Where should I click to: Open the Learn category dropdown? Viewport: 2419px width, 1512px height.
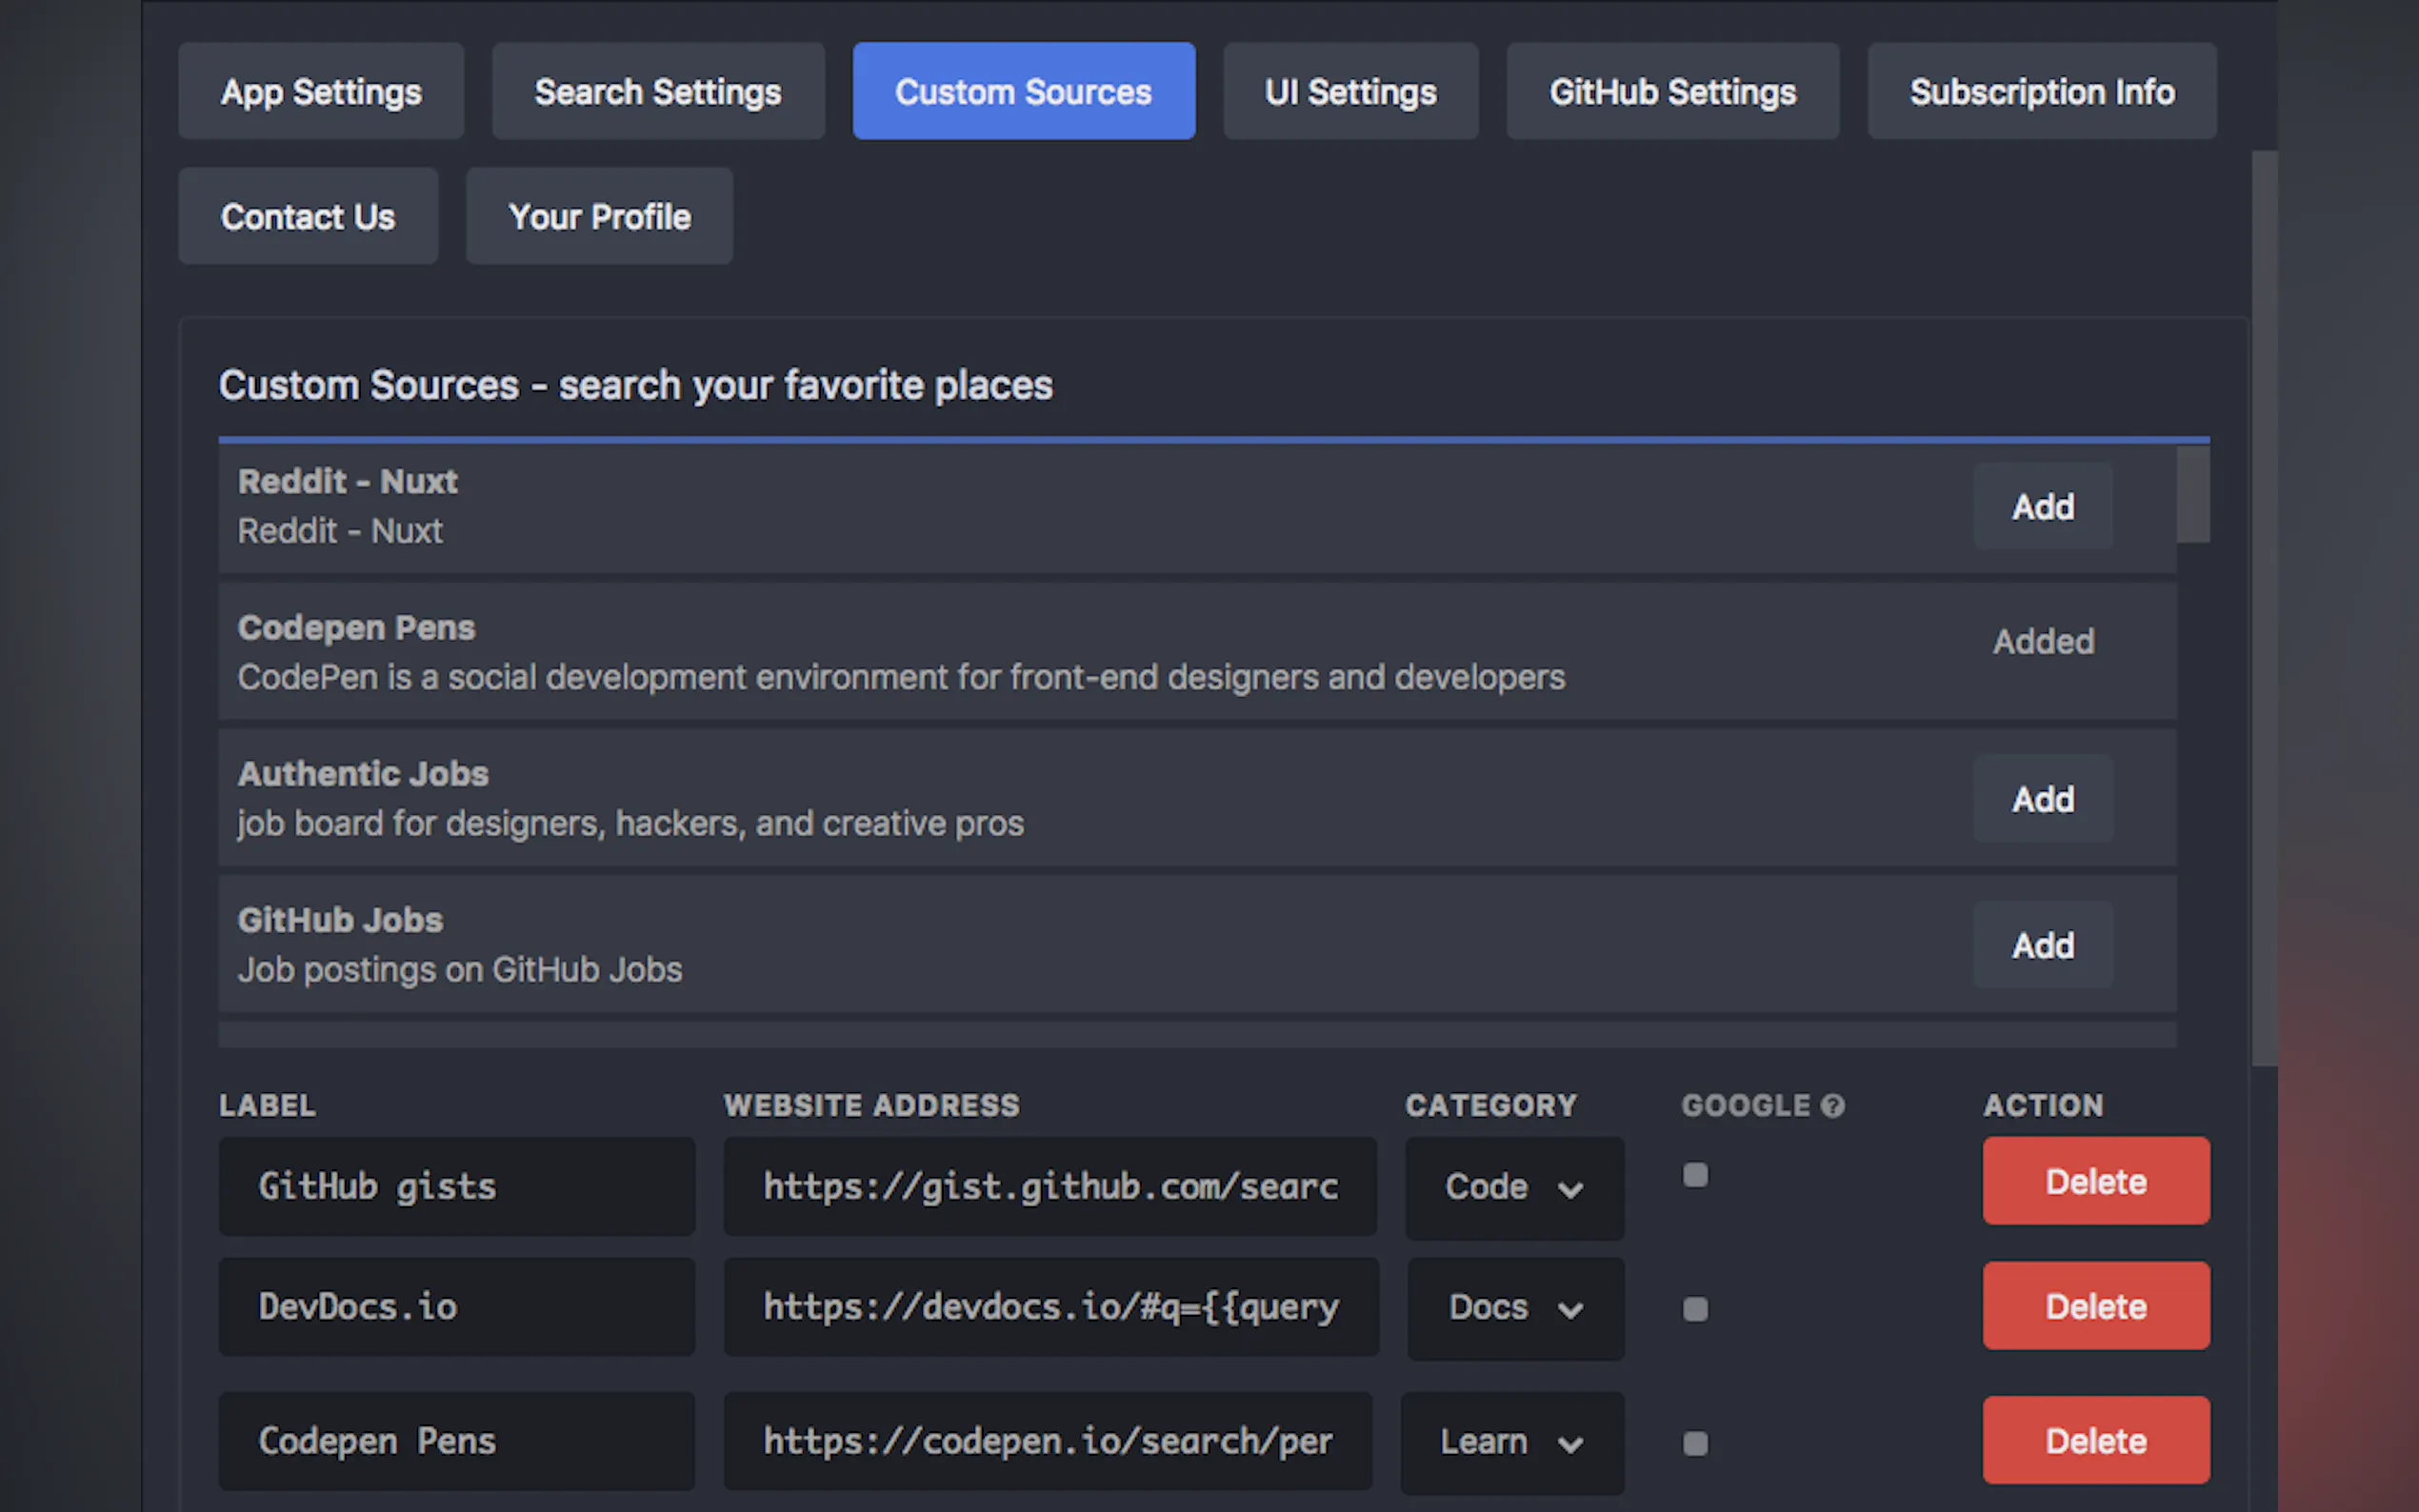tap(1512, 1442)
